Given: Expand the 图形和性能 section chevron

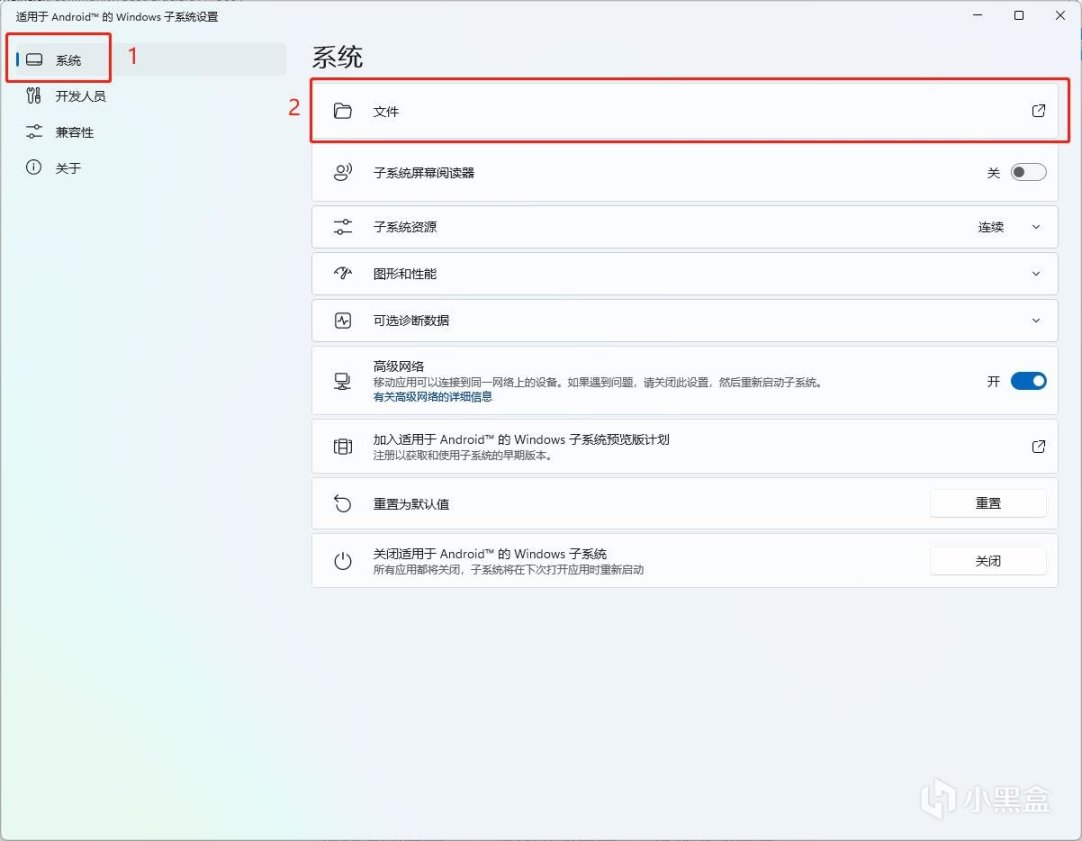Looking at the screenshot, I should click(x=1036, y=274).
